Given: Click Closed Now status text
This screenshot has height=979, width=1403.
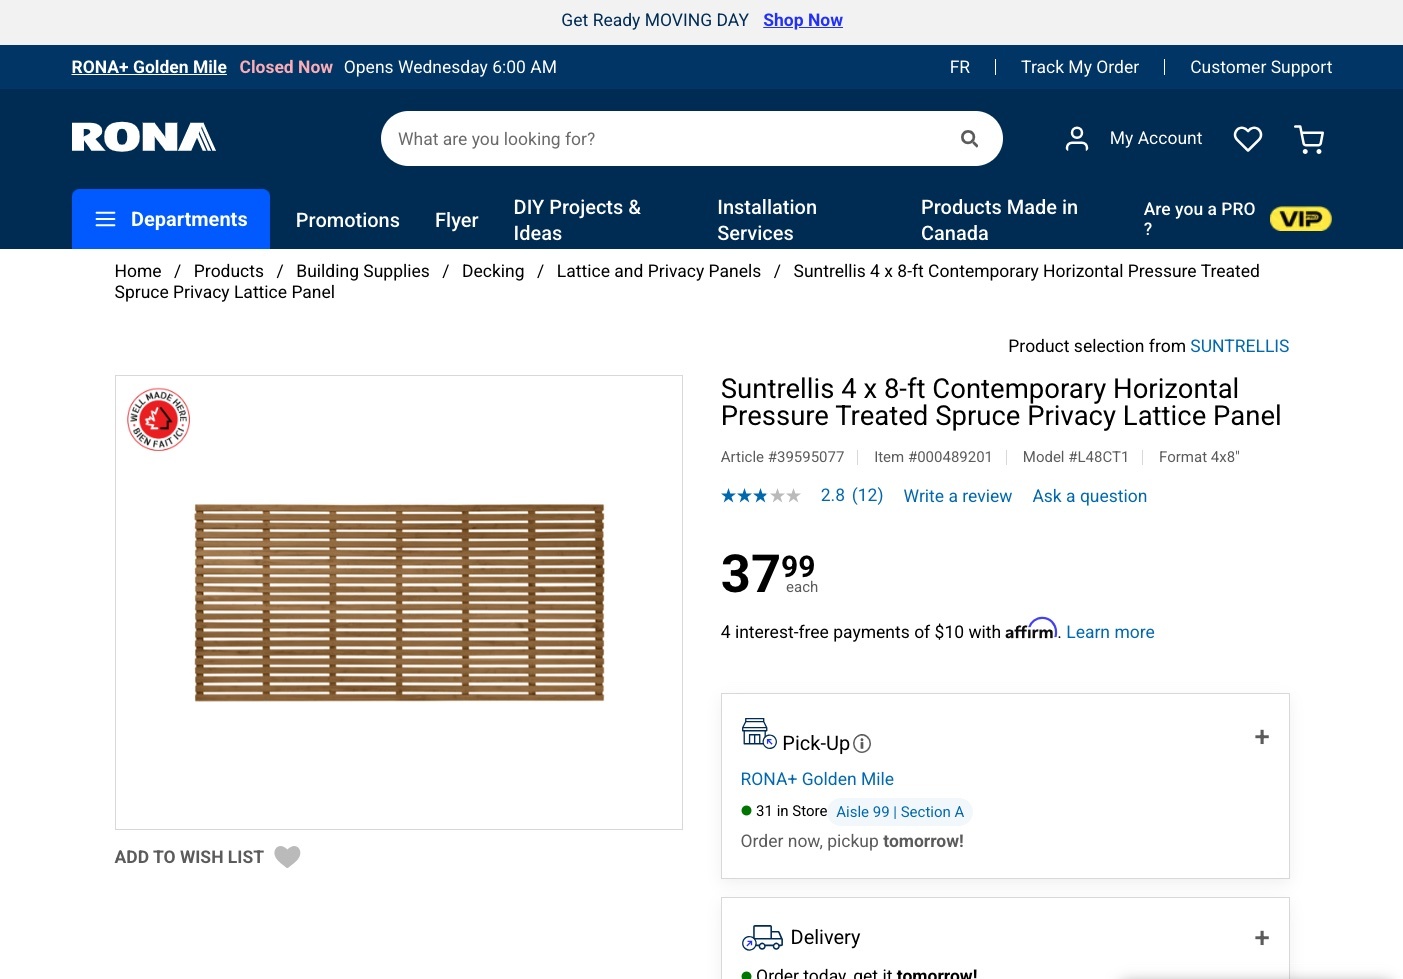Looking at the screenshot, I should coord(286,67).
